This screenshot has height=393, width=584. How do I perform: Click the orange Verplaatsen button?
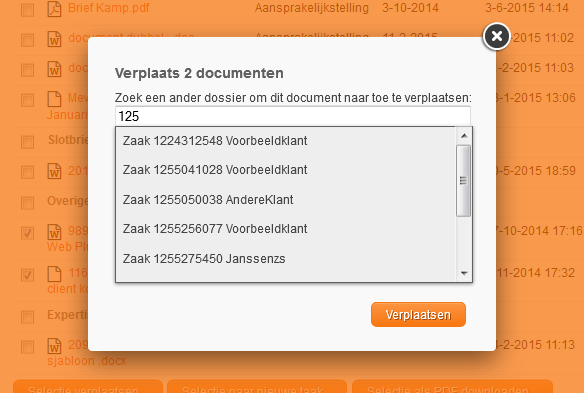[418, 315]
